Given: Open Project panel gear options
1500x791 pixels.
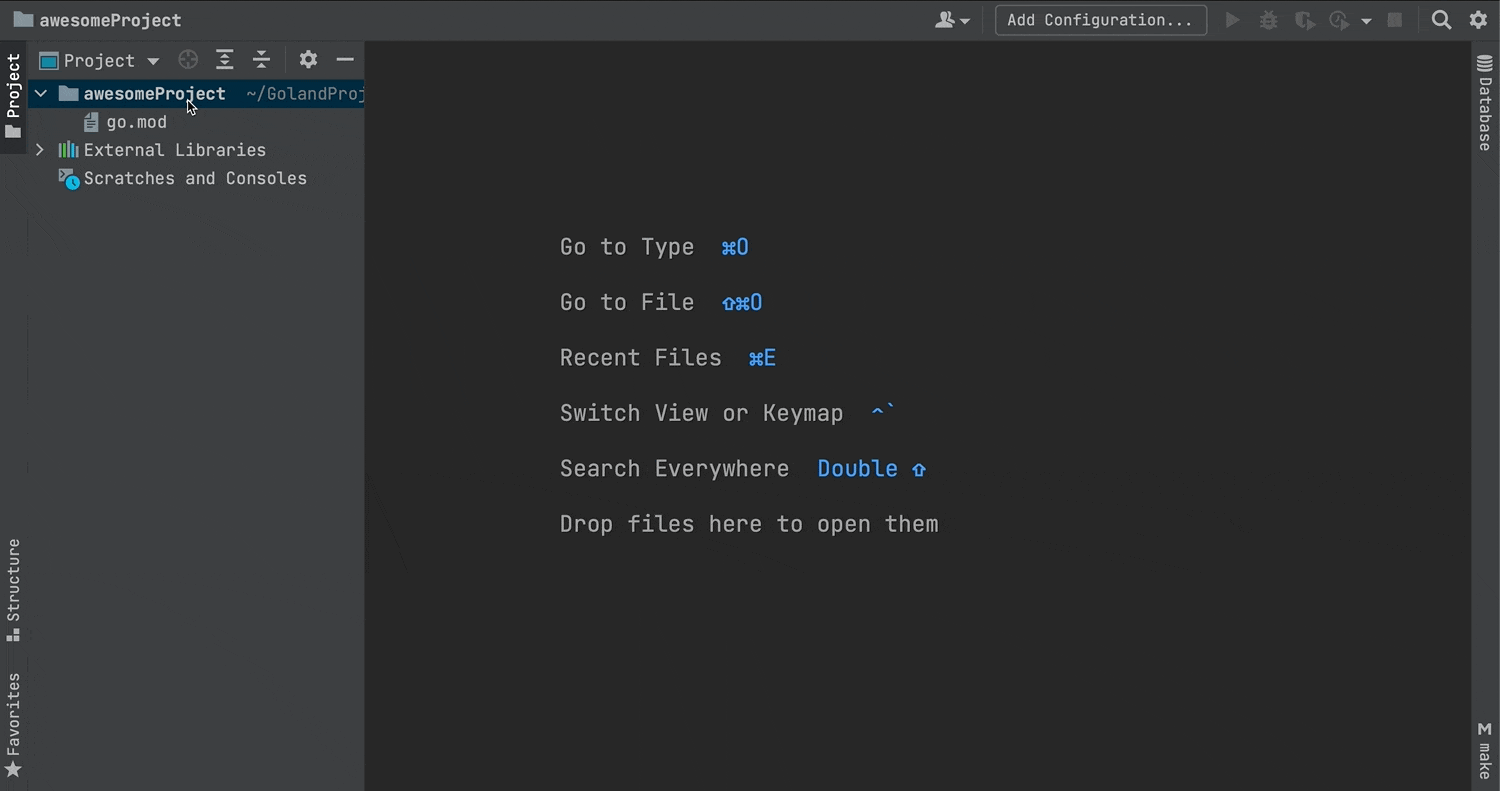Looking at the screenshot, I should 308,60.
